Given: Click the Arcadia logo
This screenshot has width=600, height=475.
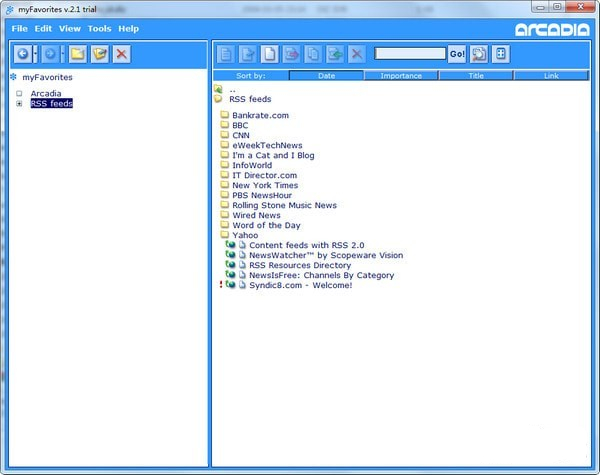Looking at the screenshot, I should point(552,30).
